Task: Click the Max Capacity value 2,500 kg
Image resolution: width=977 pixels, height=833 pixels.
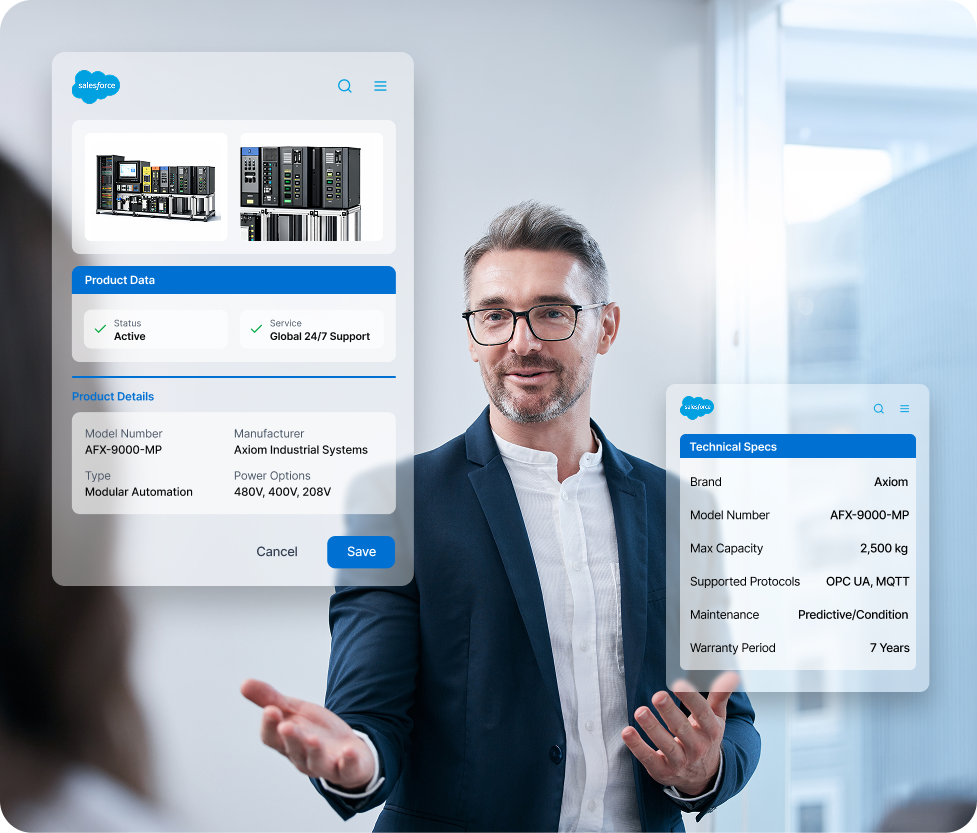Action: [x=884, y=548]
